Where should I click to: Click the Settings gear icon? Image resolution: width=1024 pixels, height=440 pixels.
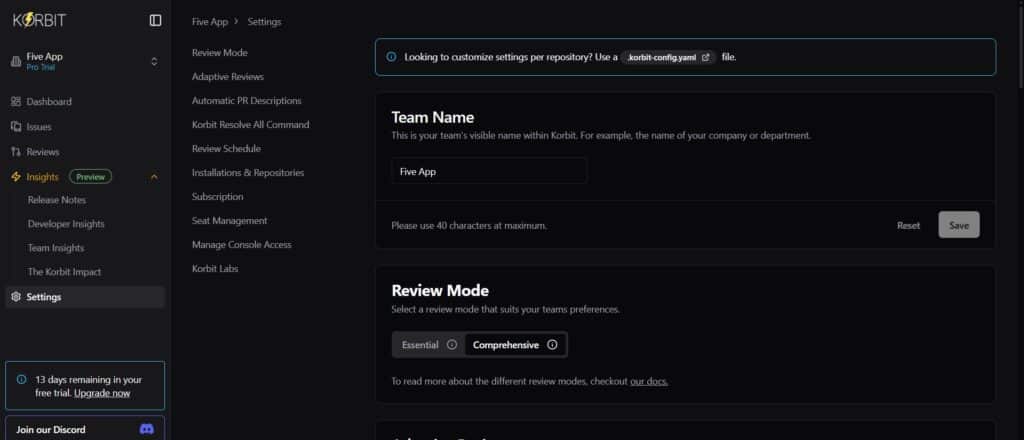tap(16, 297)
